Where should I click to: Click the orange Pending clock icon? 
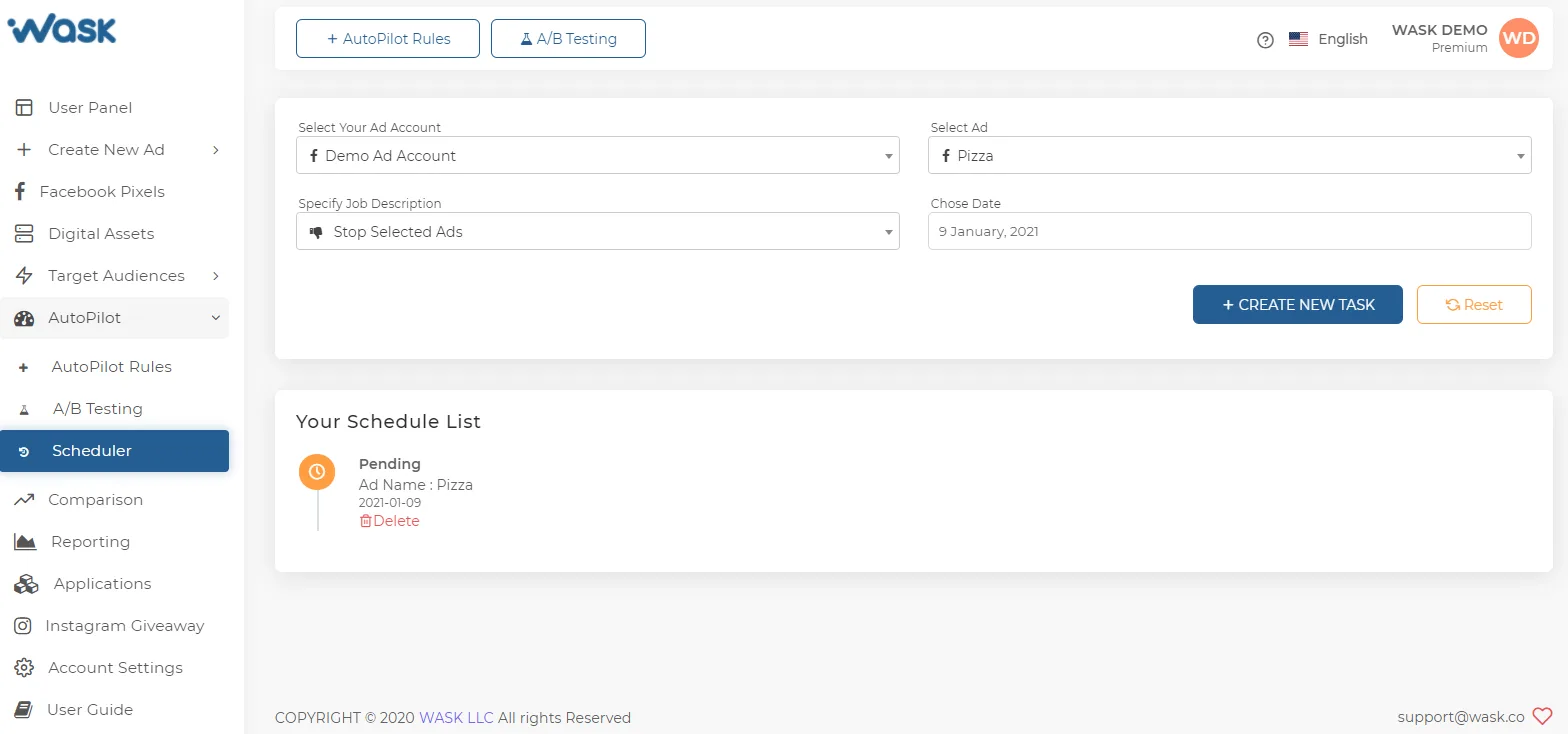point(317,471)
